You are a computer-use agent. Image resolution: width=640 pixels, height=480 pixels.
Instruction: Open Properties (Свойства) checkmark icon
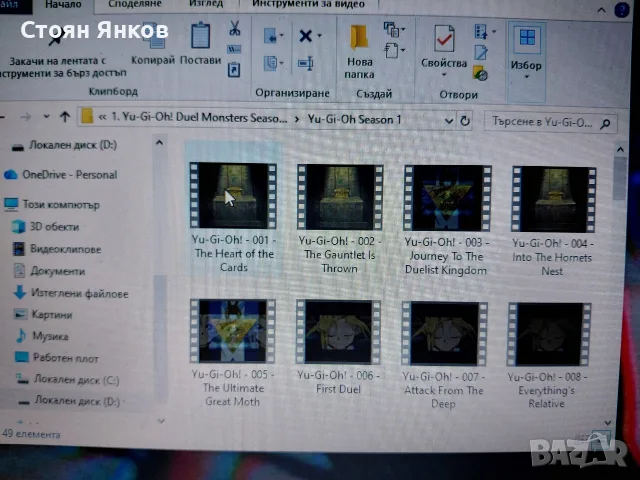[x=444, y=39]
